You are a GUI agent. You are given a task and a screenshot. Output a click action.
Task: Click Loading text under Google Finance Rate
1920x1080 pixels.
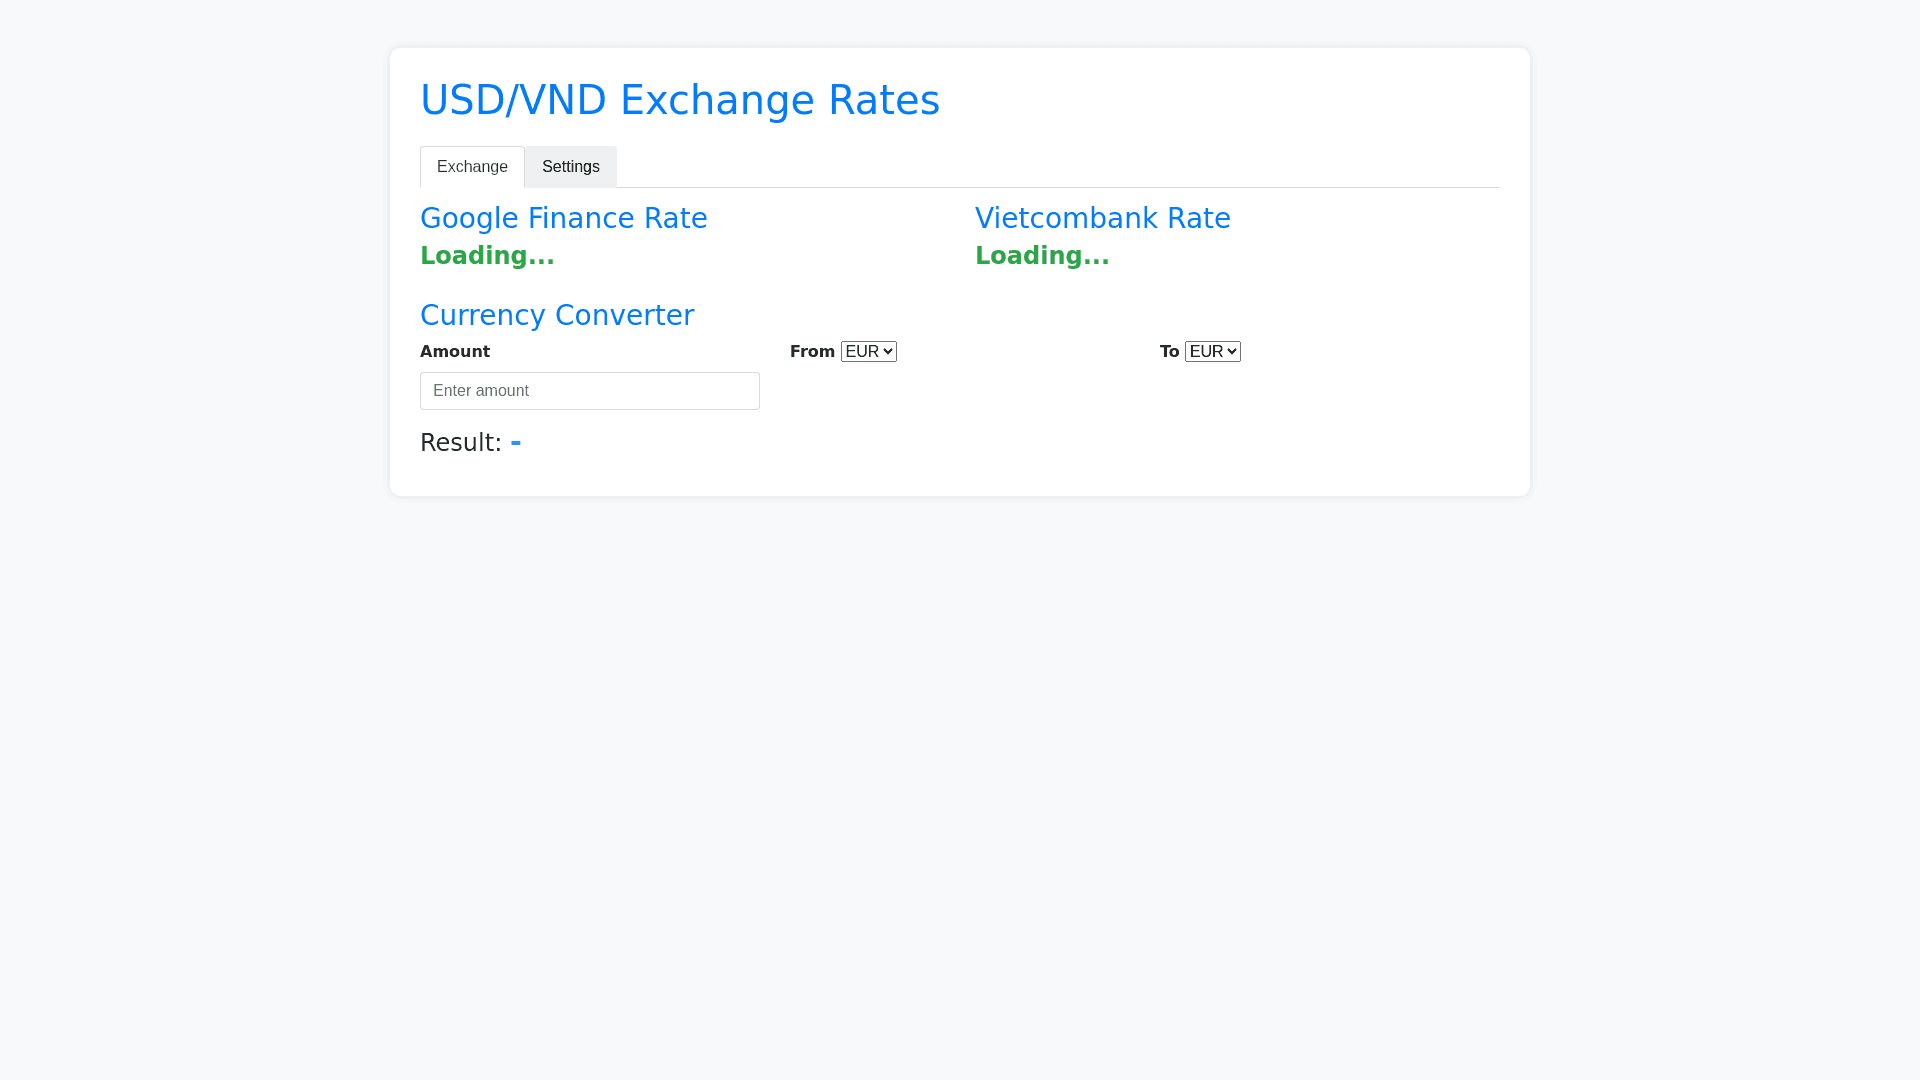487,256
